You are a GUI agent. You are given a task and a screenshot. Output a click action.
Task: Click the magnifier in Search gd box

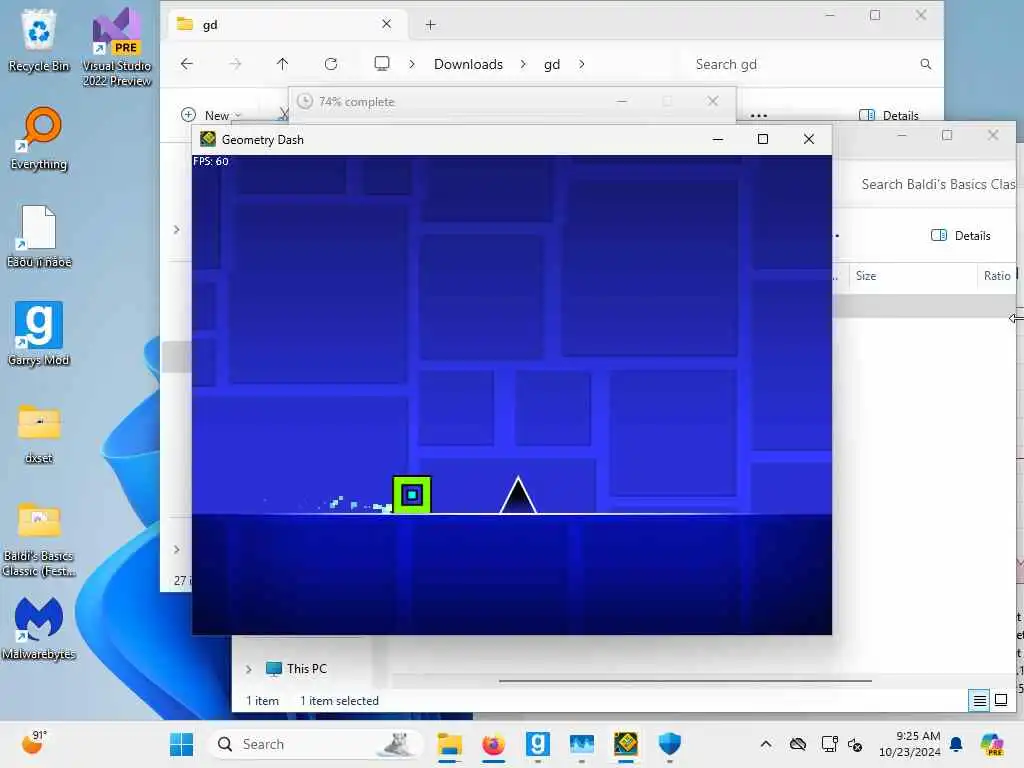click(x=925, y=64)
